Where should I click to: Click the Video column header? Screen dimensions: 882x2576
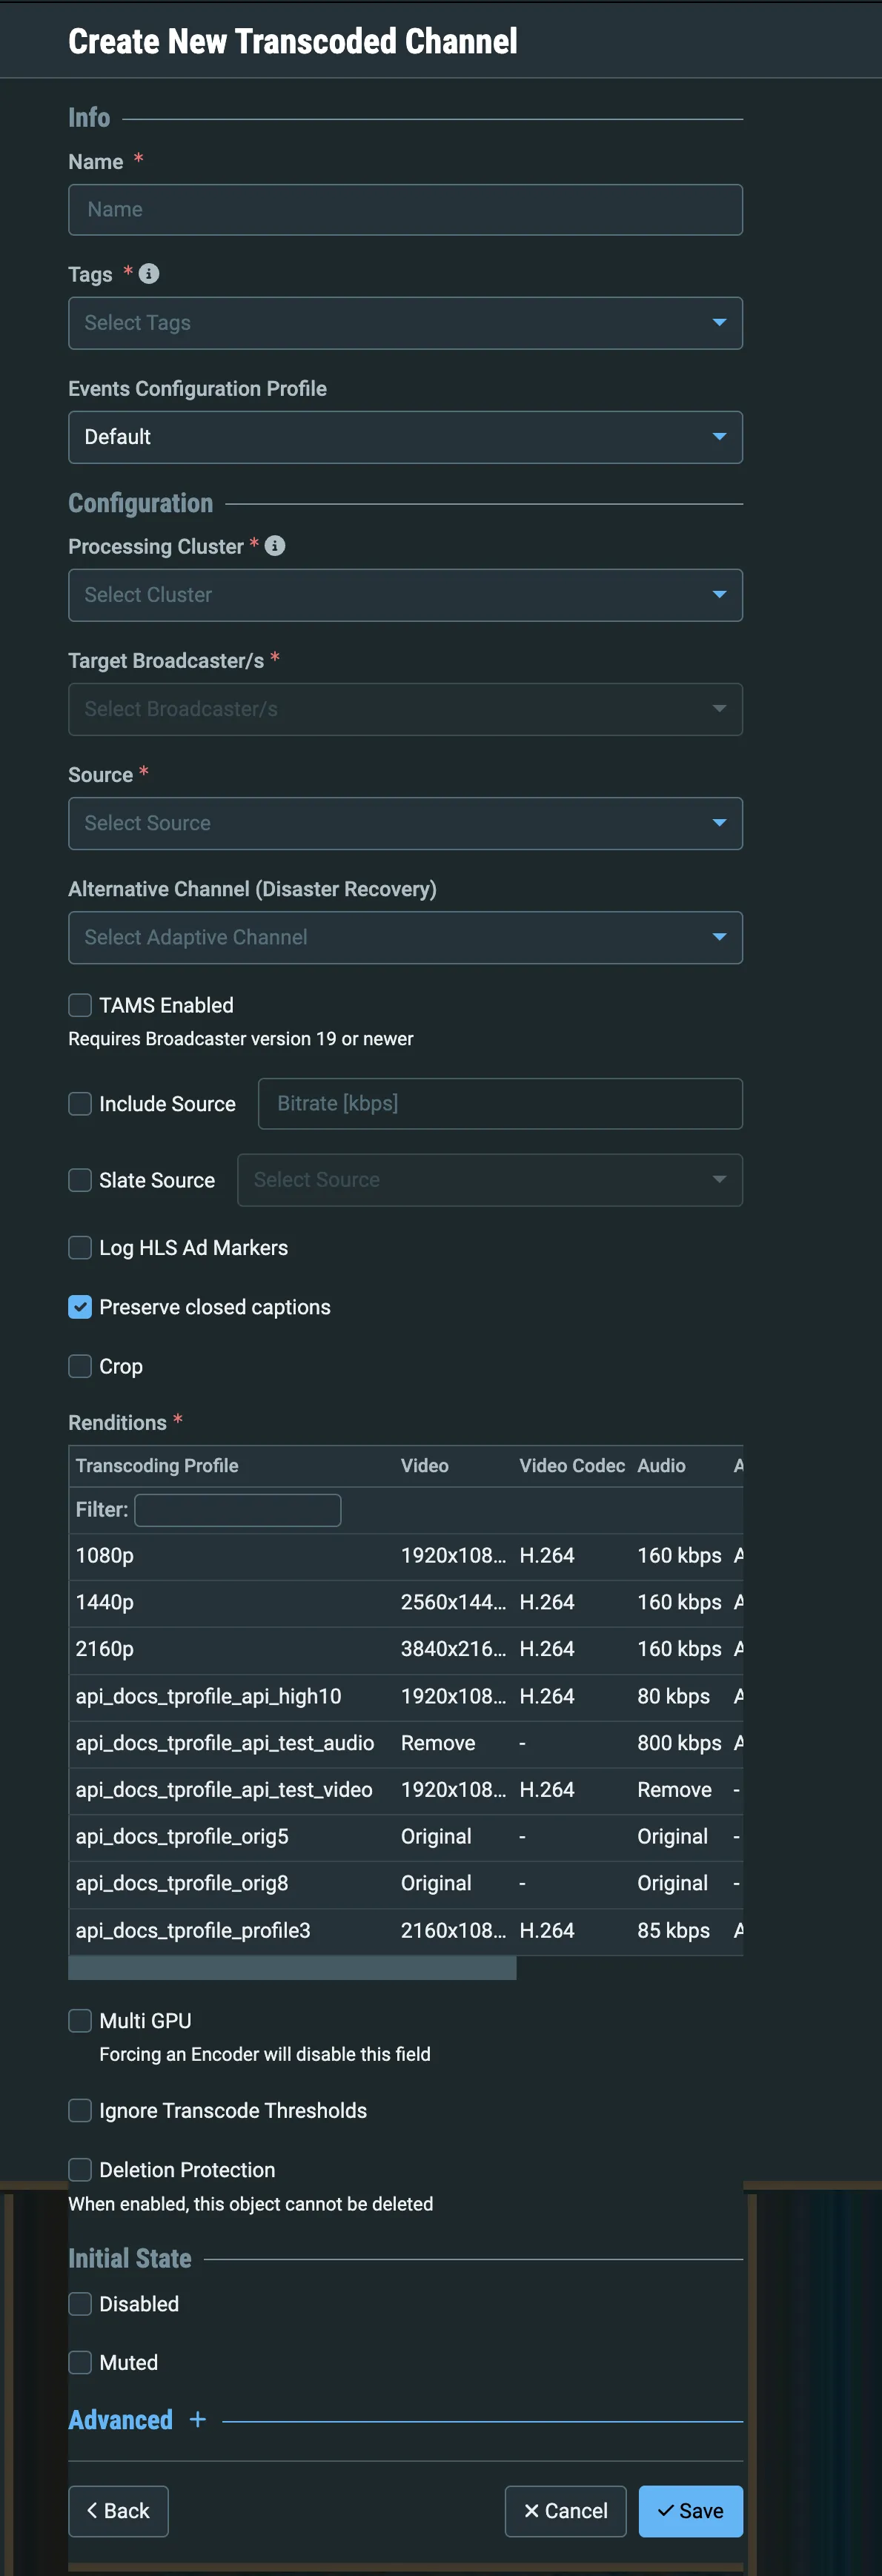424,1465
